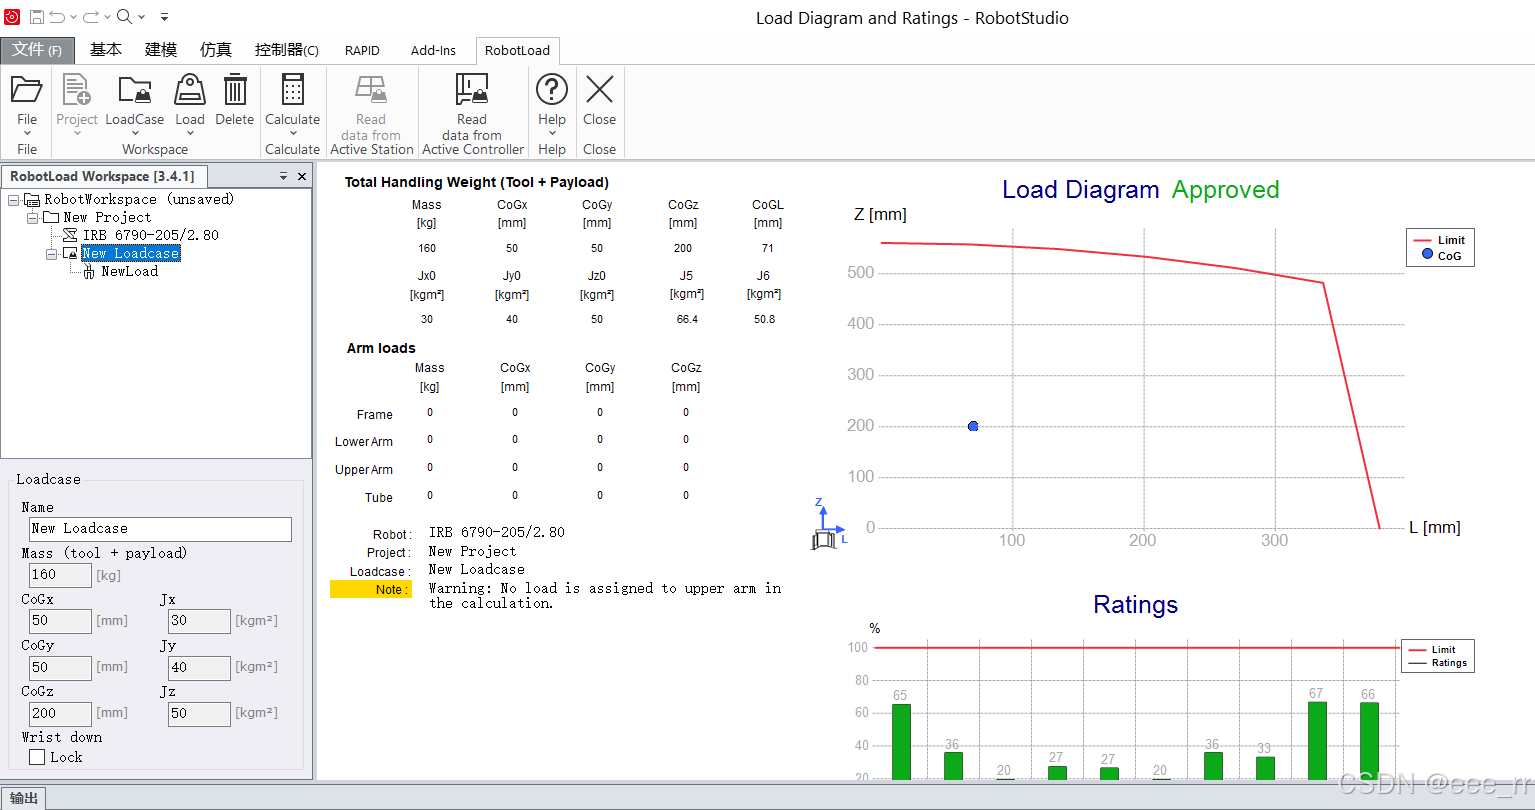Collapse the New Loadcase tree node
The height and width of the screenshot is (810, 1535).
pyautogui.click(x=51, y=254)
